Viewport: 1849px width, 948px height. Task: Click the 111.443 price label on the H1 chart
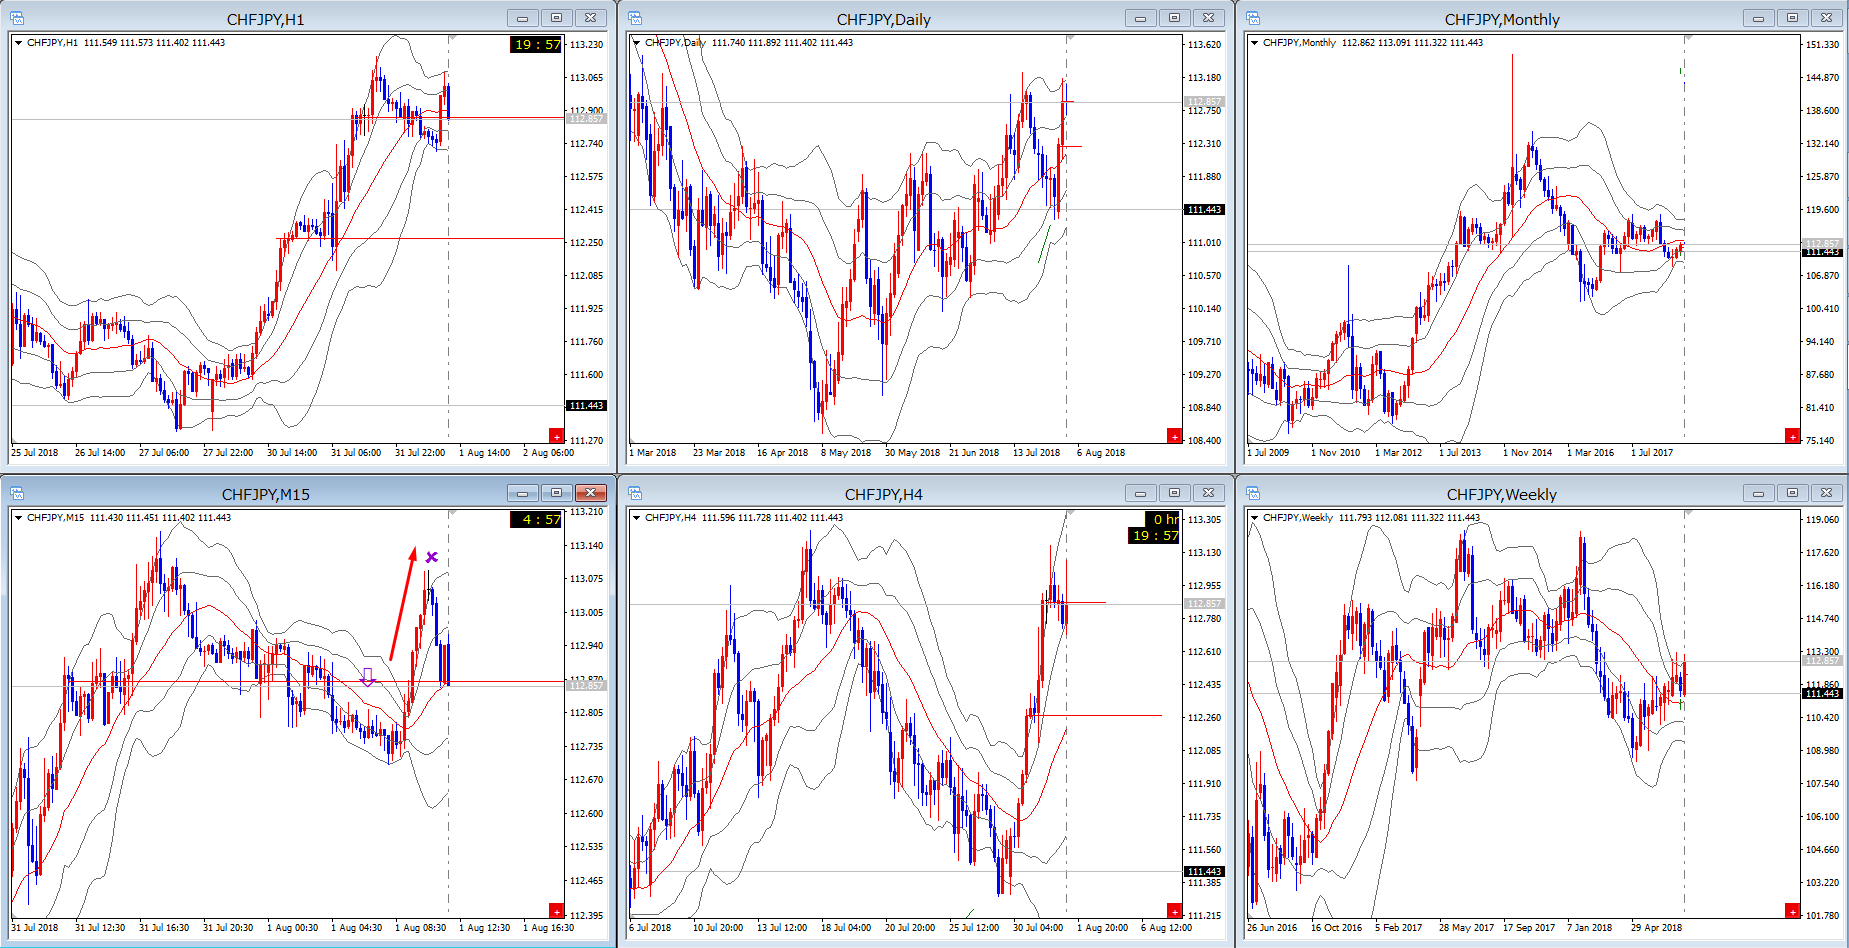[x=586, y=406]
